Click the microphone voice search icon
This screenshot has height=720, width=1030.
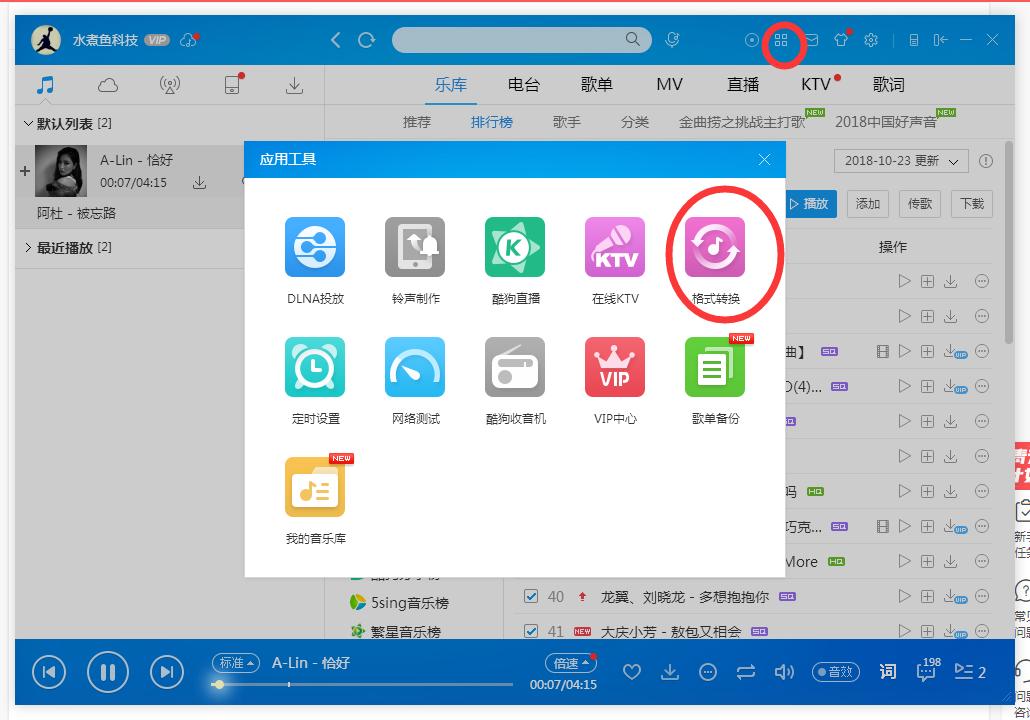(672, 40)
